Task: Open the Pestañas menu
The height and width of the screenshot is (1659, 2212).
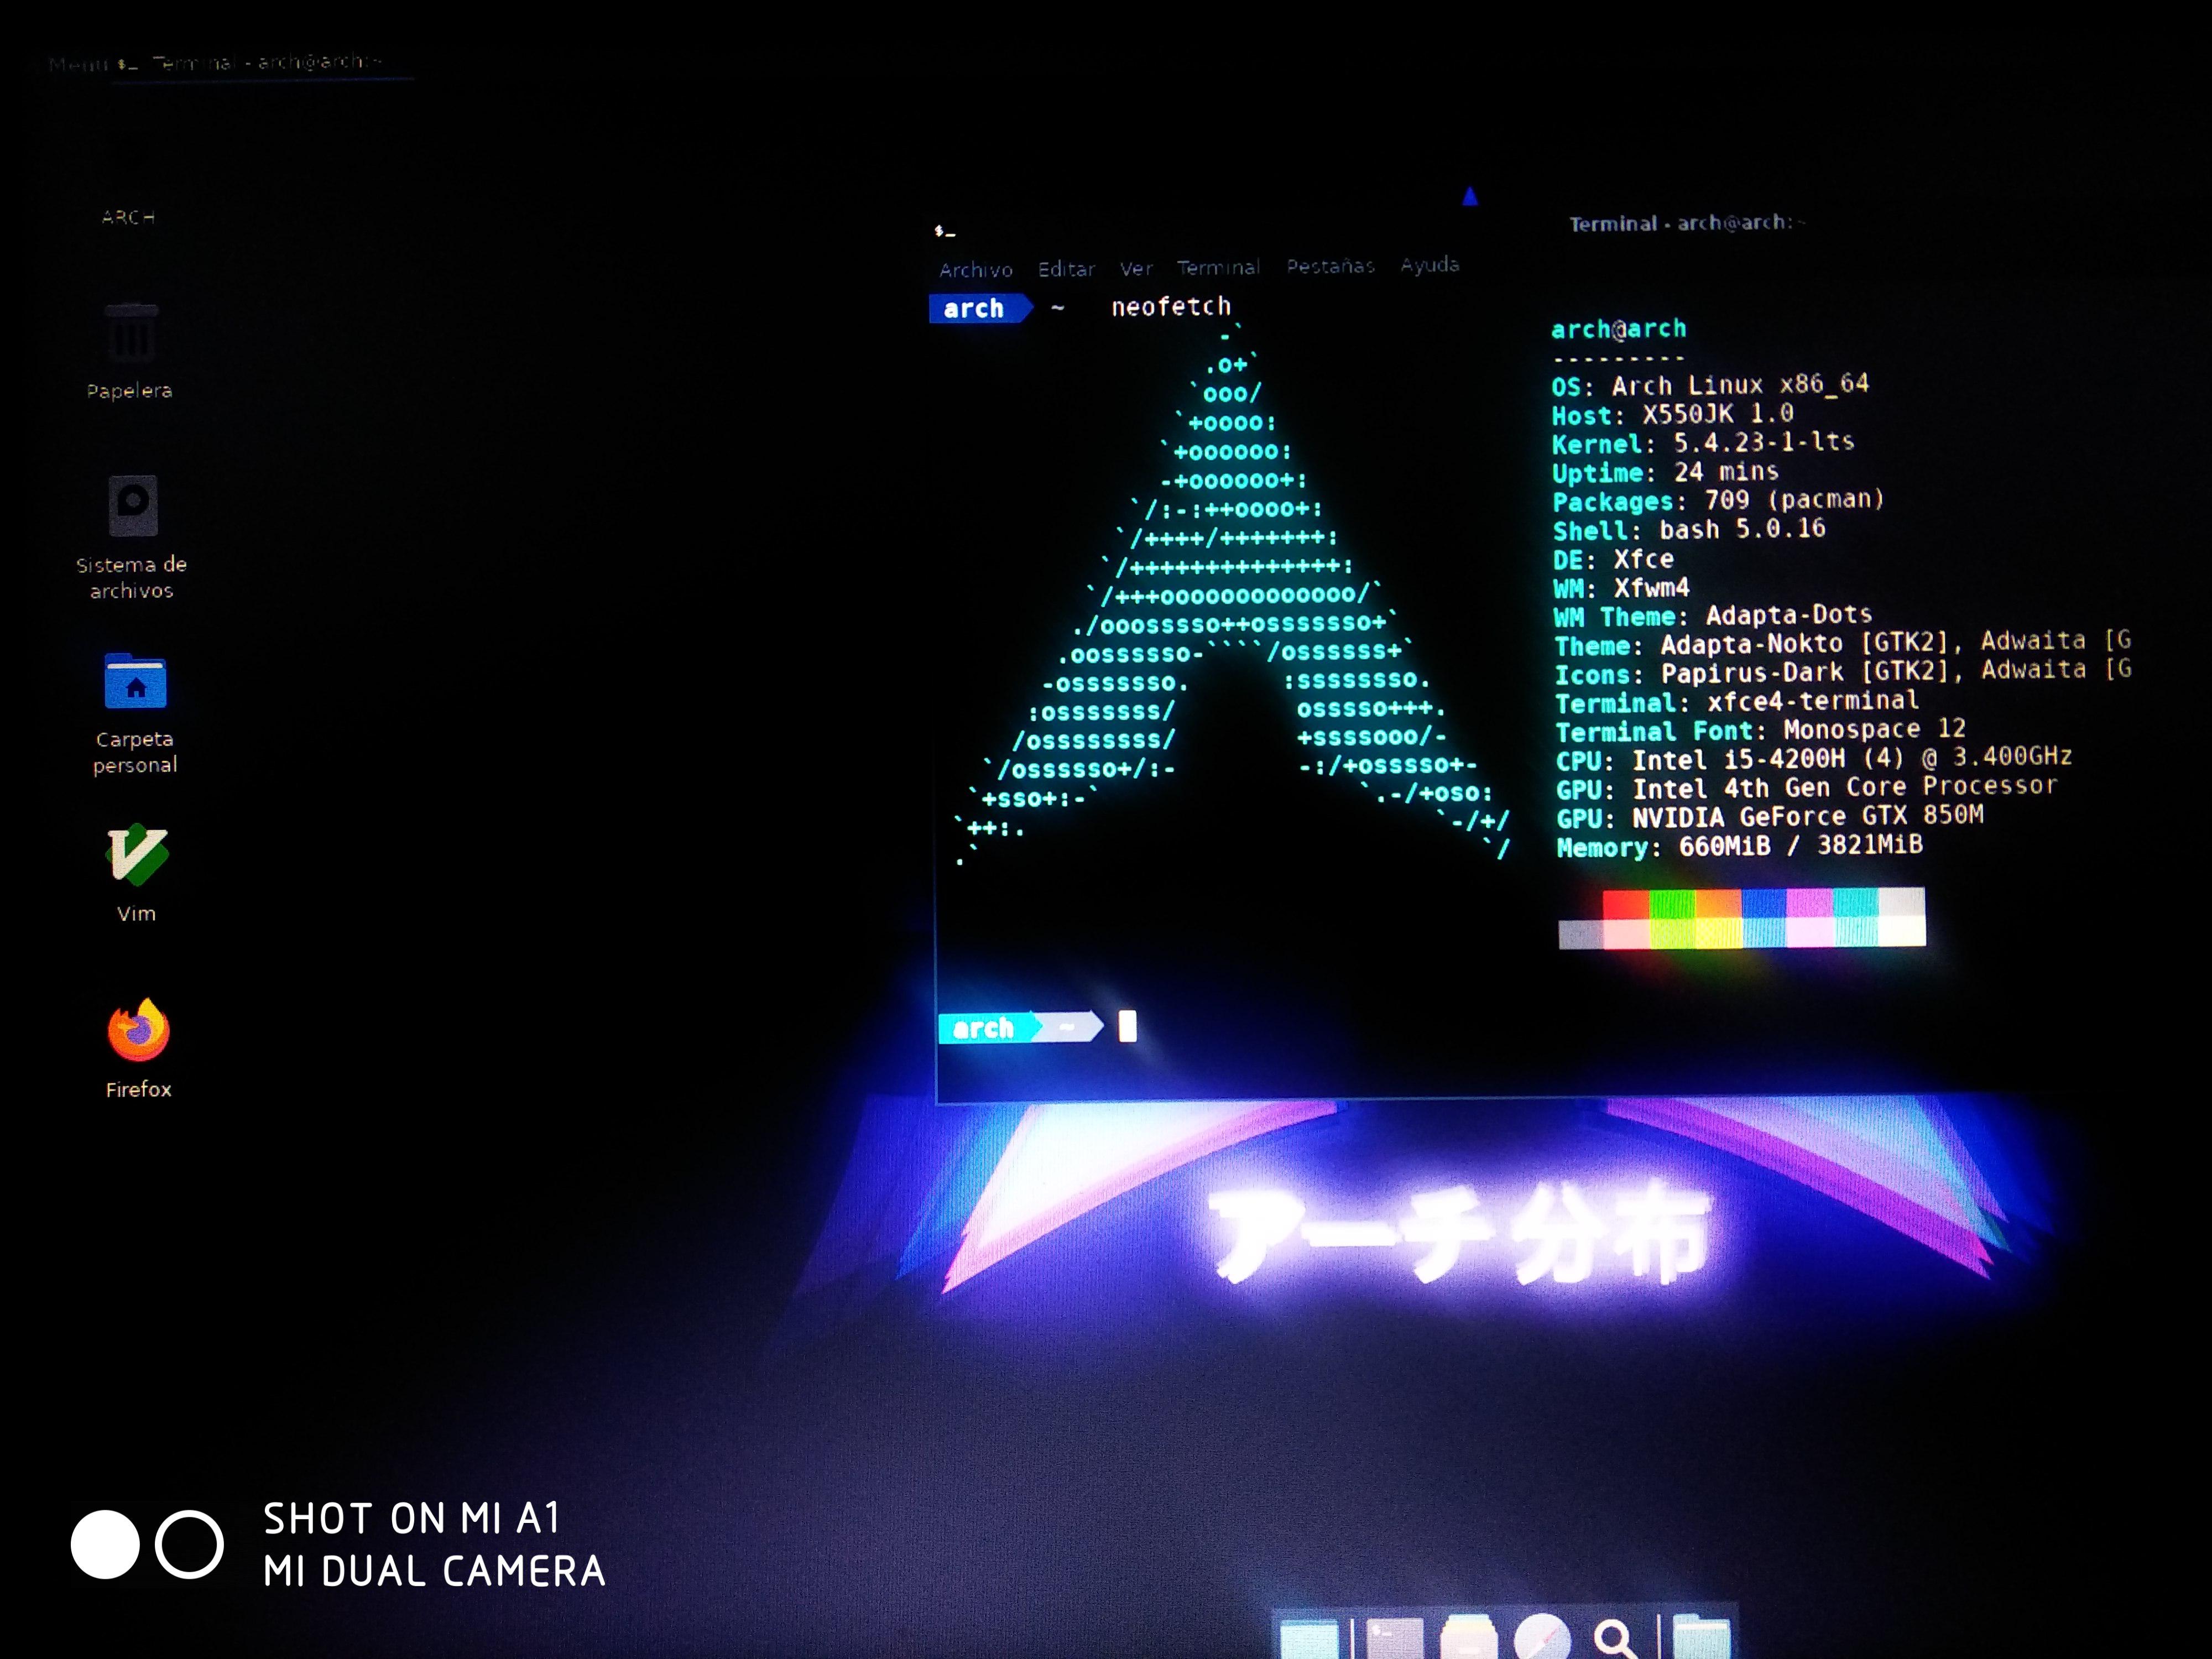Action: pos(1330,266)
